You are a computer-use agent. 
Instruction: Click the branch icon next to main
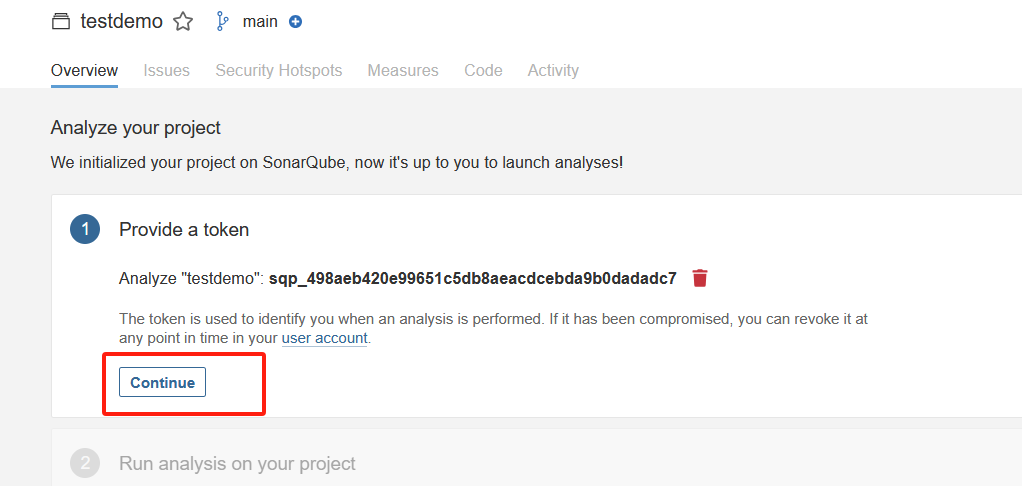point(222,21)
